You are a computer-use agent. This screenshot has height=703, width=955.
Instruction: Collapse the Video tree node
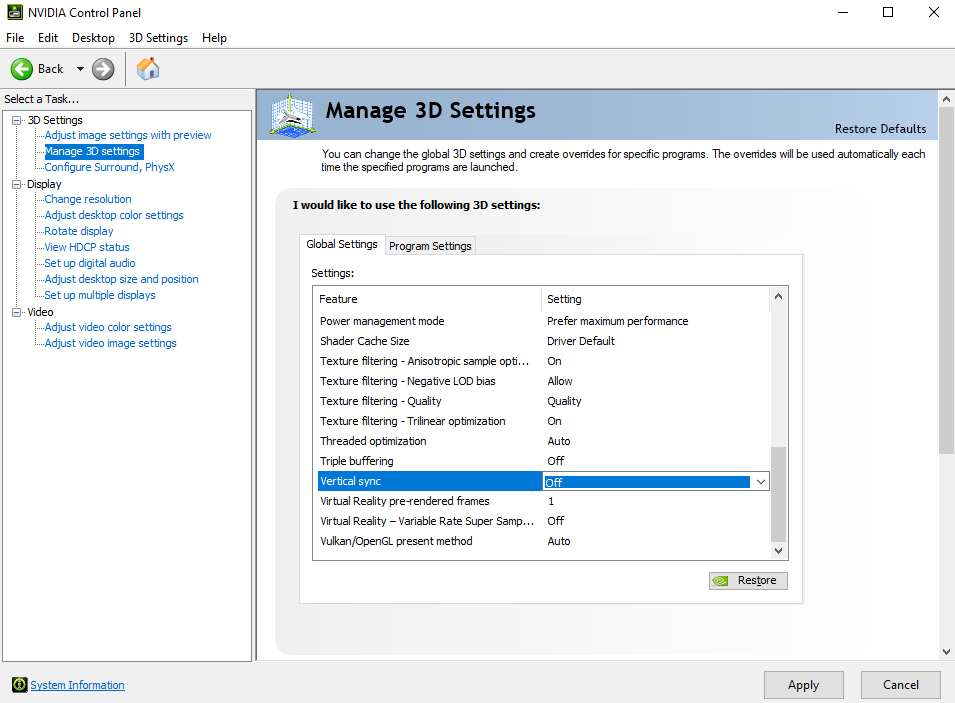coord(17,312)
